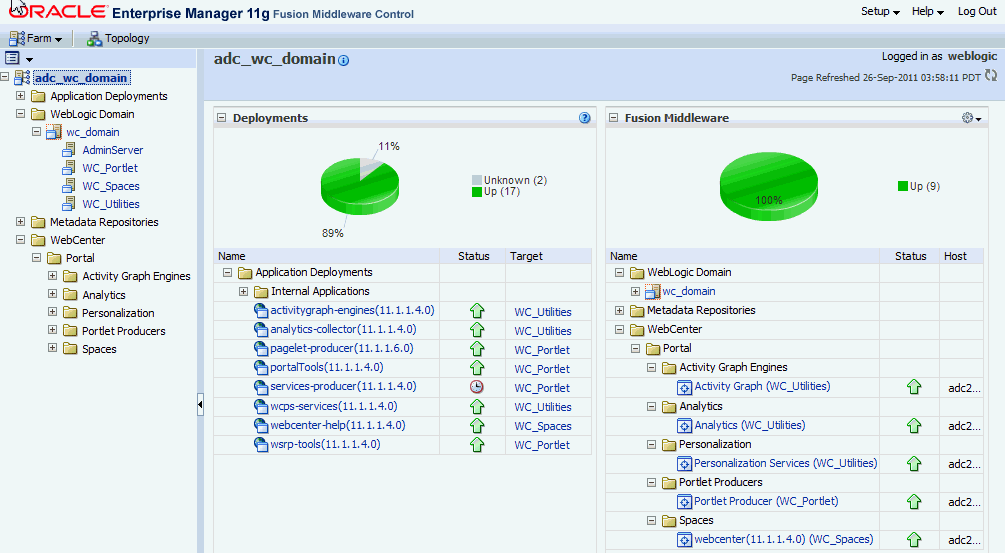Collapse WebLogic Domain in navigation tree

21,113
